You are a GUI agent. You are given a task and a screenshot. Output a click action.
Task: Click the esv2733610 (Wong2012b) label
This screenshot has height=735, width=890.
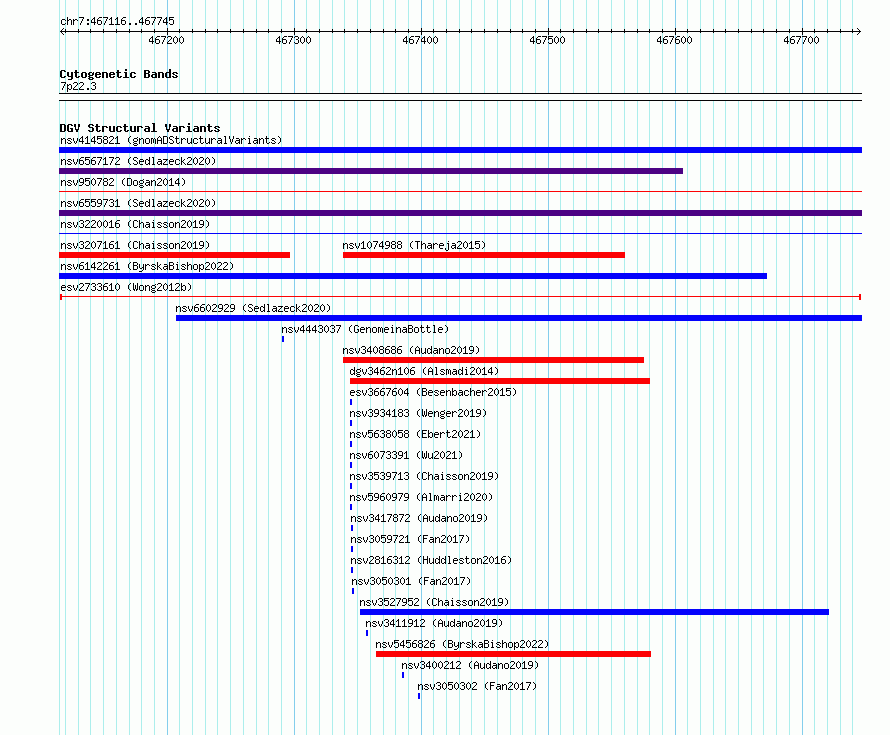pyautogui.click(x=126, y=287)
